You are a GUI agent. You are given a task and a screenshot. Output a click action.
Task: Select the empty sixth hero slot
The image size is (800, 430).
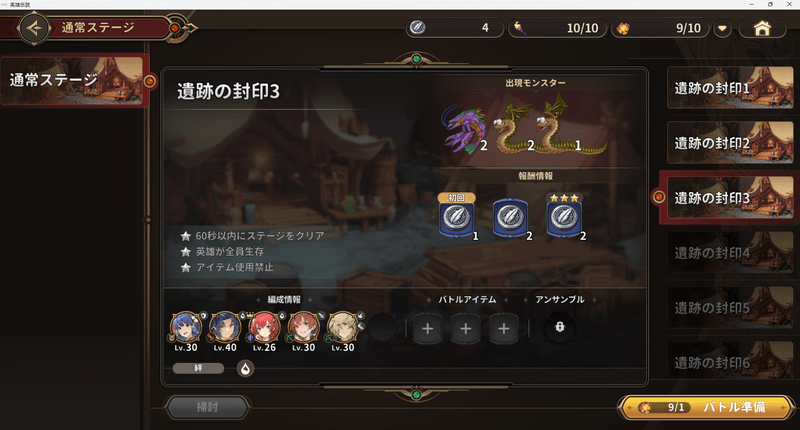coord(382,327)
